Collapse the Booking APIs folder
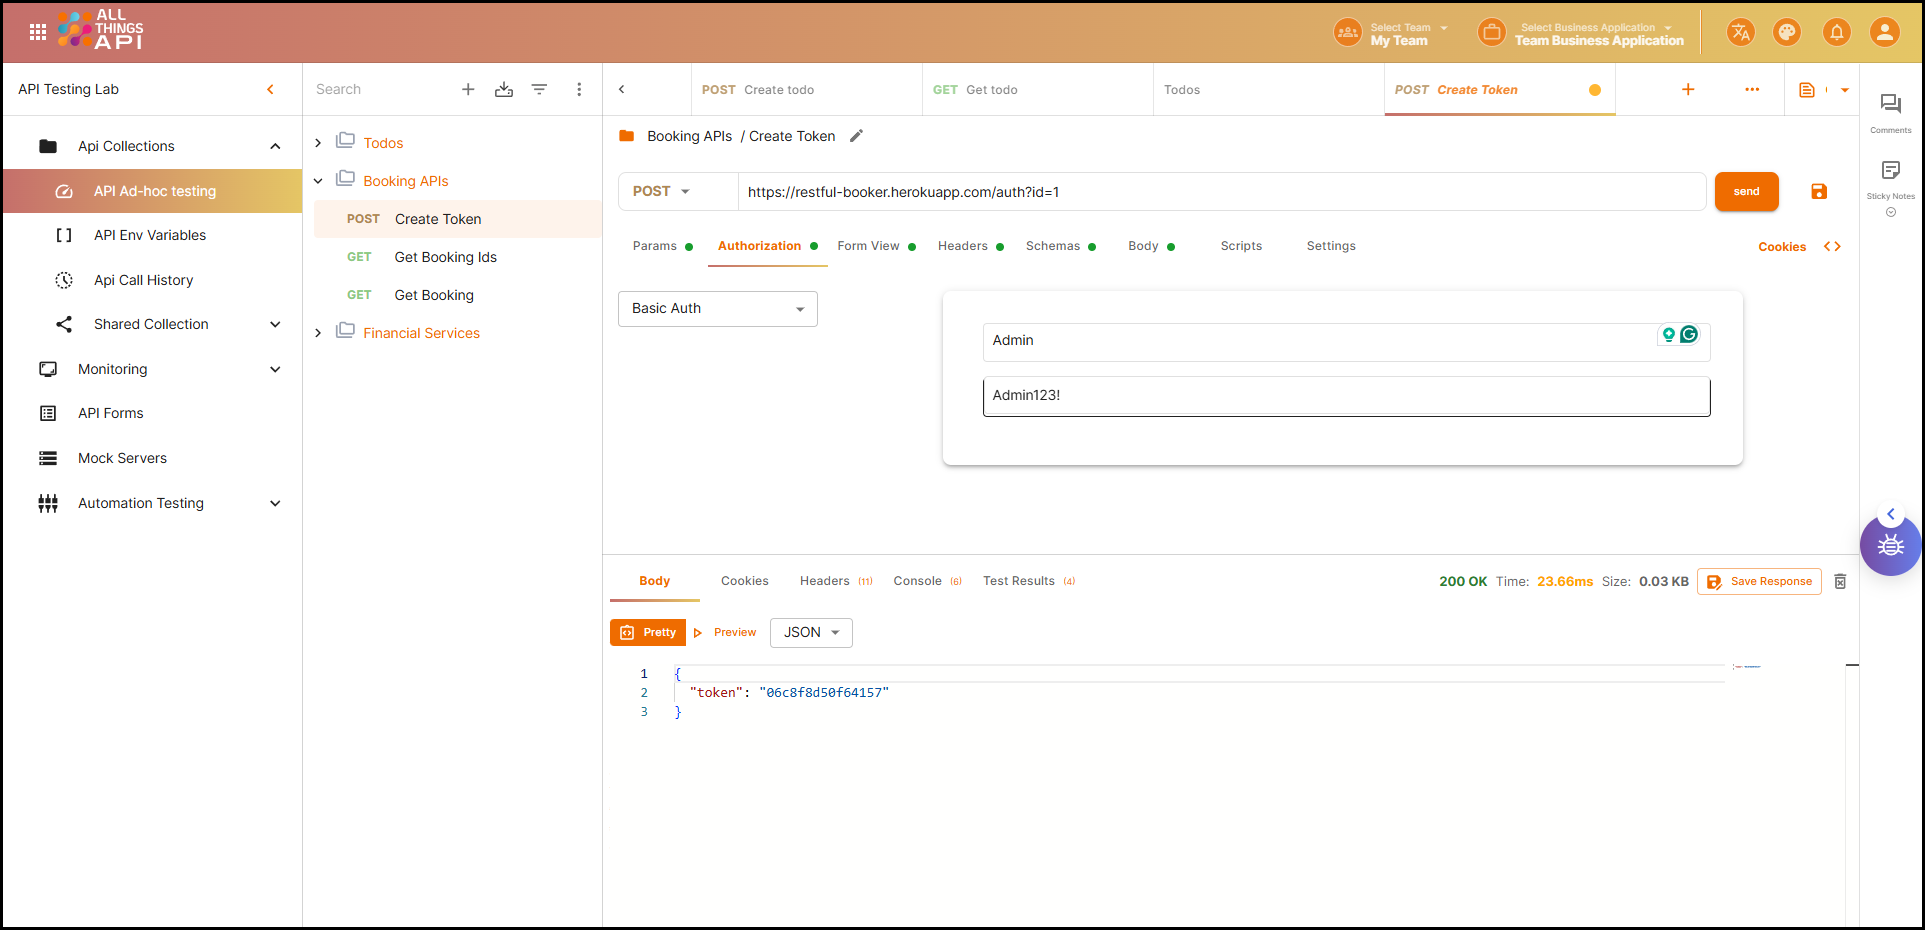The height and width of the screenshot is (930, 1925). click(318, 181)
